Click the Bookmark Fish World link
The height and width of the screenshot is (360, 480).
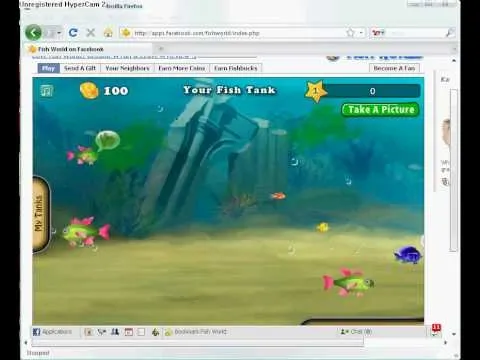coord(196,332)
